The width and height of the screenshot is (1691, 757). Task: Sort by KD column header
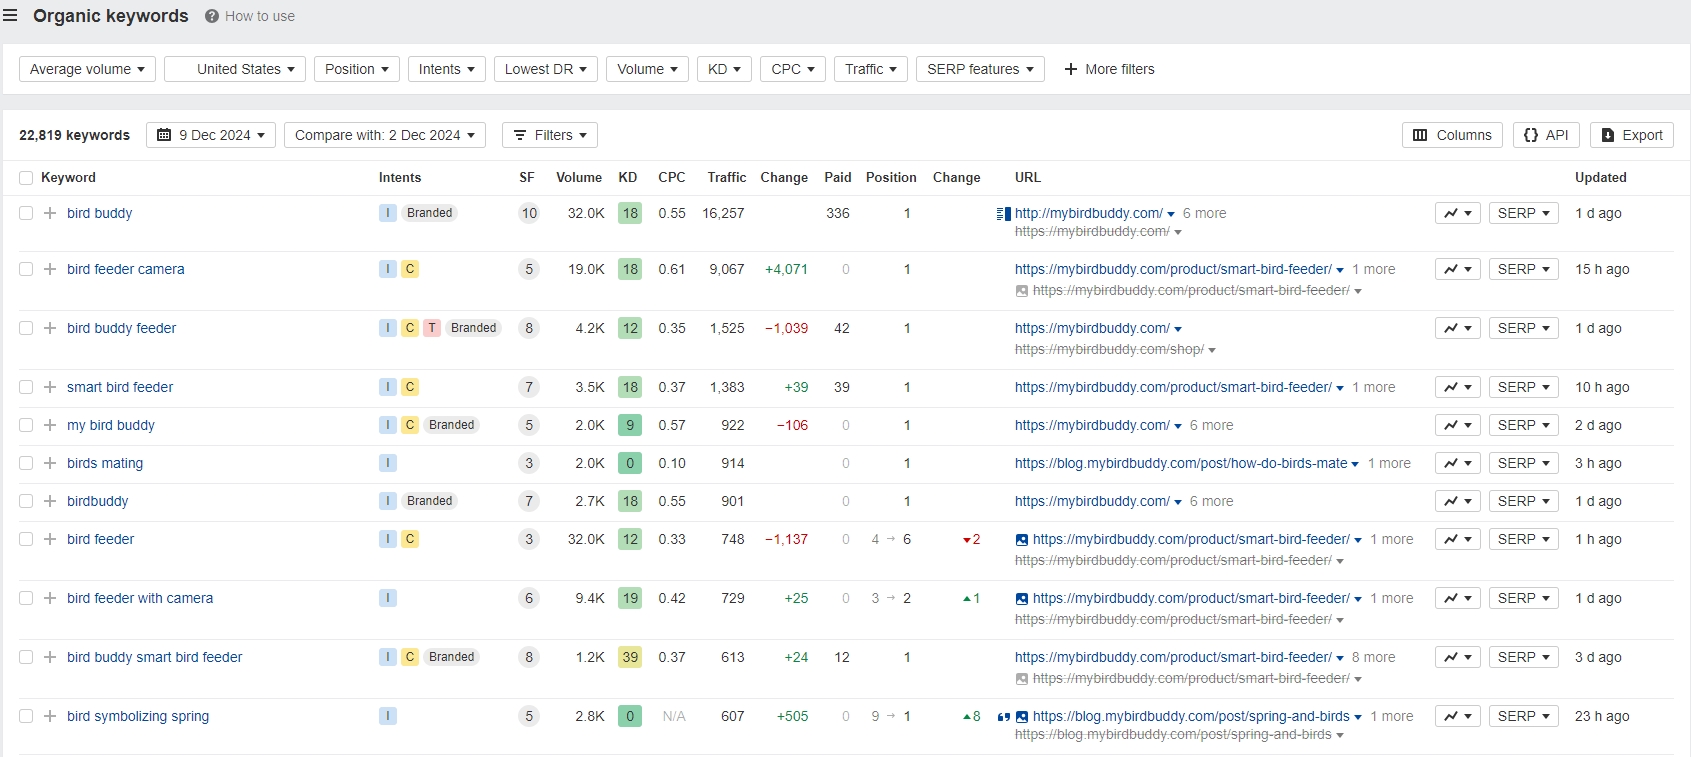click(628, 177)
